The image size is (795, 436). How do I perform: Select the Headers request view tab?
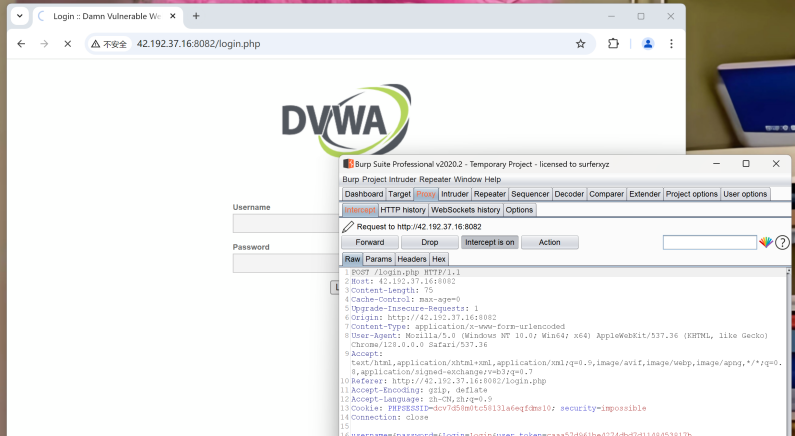point(412,259)
